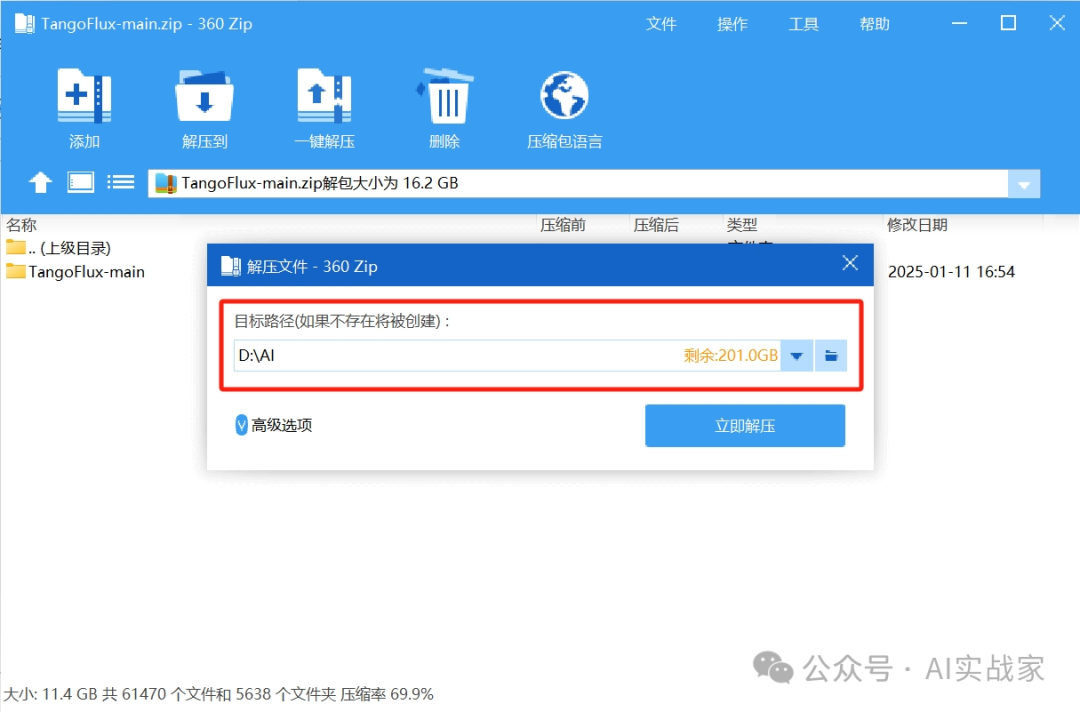Open the 工具 menu
This screenshot has height=712, width=1080.
point(803,24)
